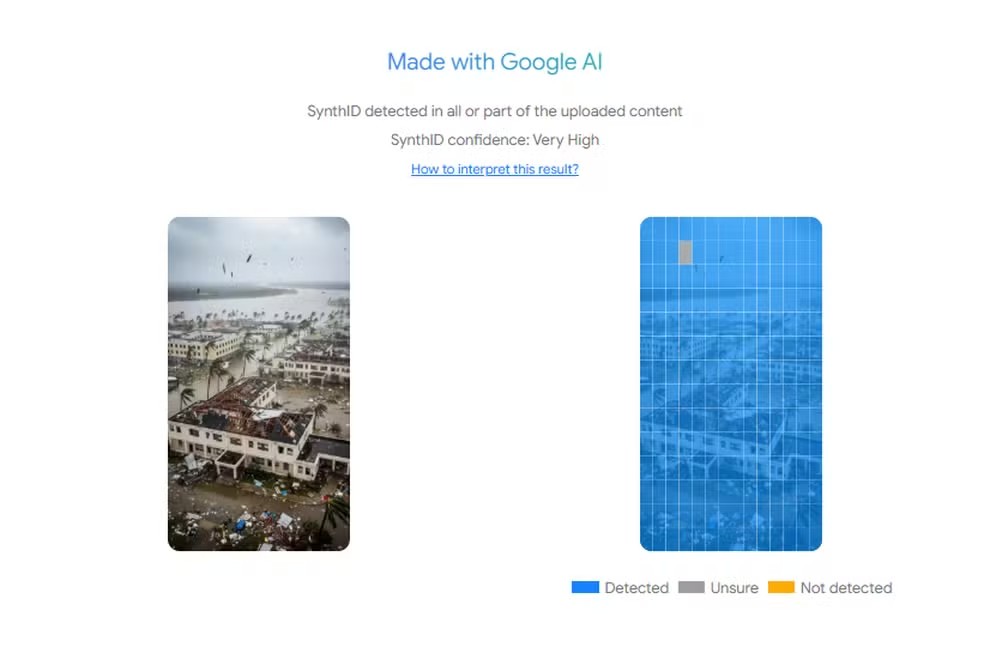Click the blue Detected legend swatch
Viewport: 984px width, 647px height.
pos(585,587)
